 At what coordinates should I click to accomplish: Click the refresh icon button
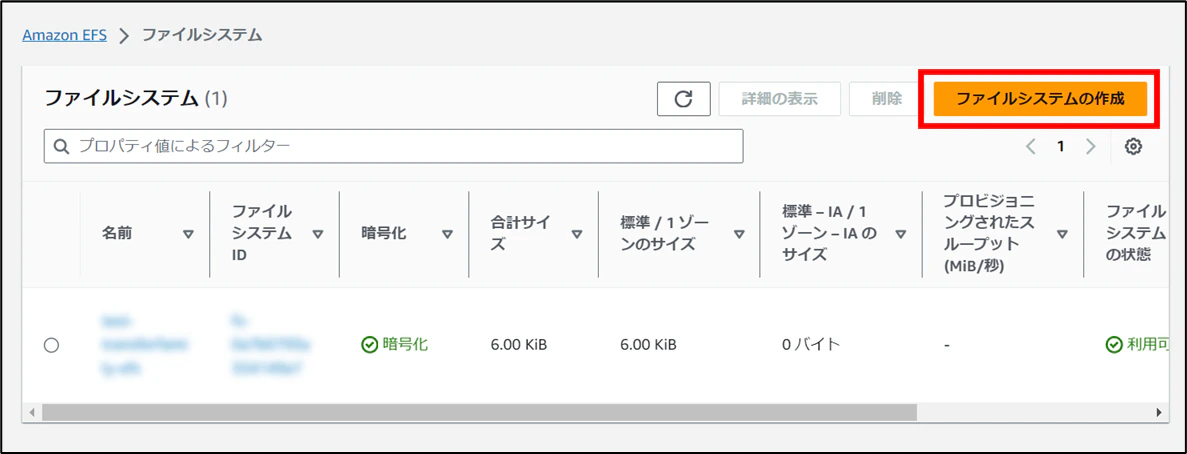coord(684,99)
